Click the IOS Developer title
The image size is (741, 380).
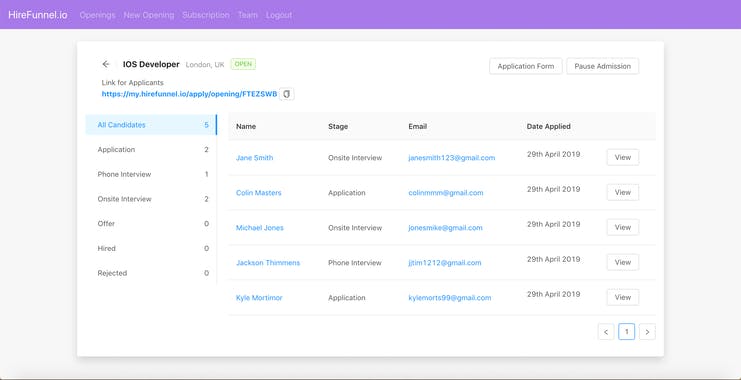151,64
